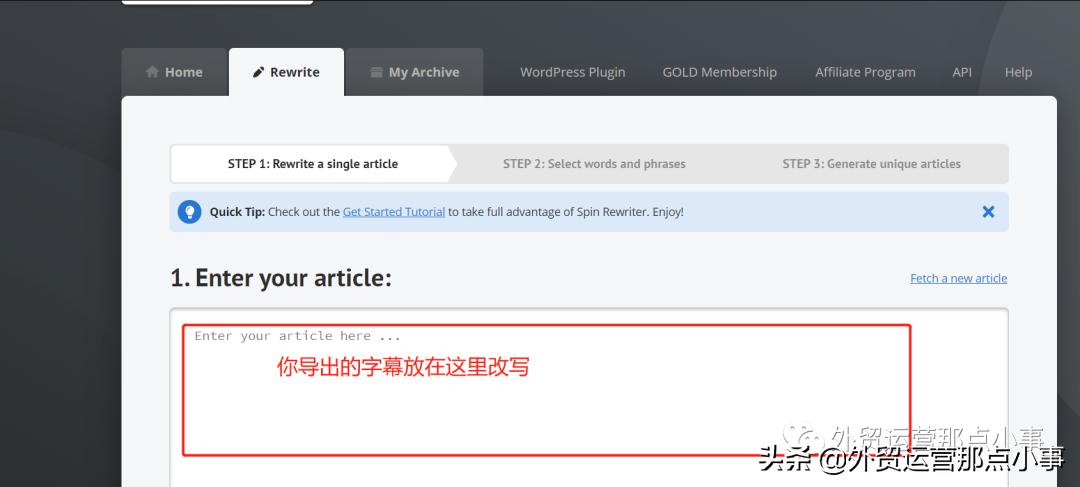Viewport: 1080px width, 487px height.
Task: Dismiss the Quick Tip banner
Action: point(988,211)
